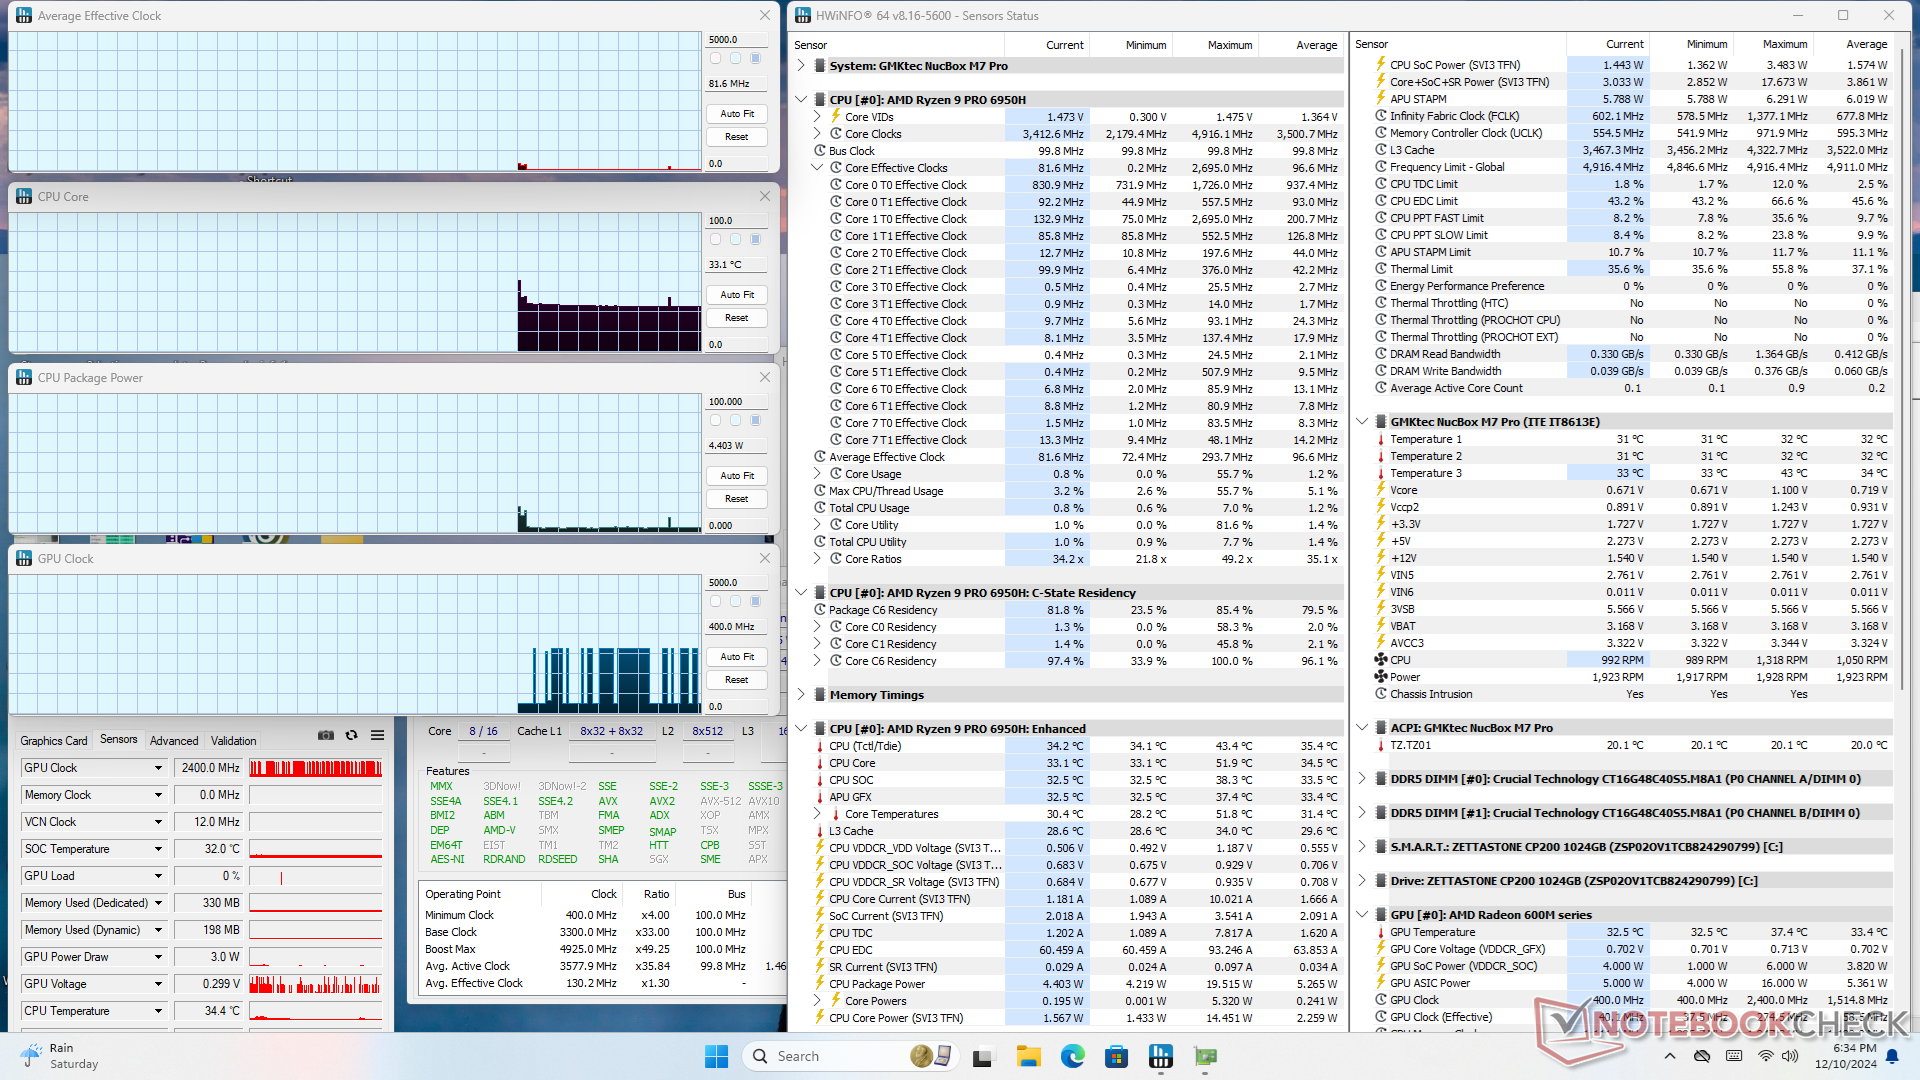Click the fan icon beside the Power RPM row

(x=1380, y=677)
